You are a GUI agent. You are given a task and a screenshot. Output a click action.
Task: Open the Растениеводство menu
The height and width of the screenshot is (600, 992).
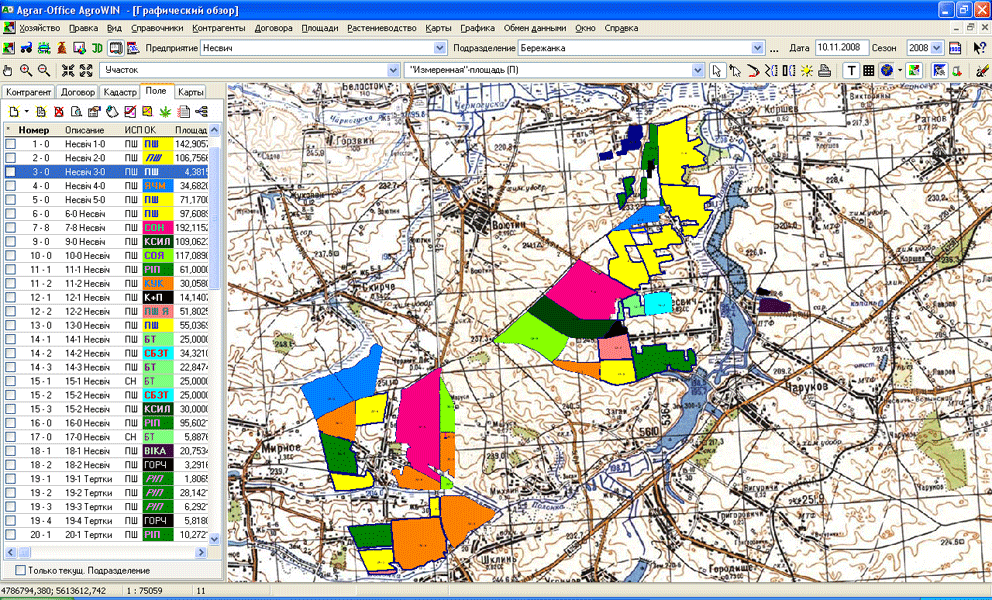382,28
